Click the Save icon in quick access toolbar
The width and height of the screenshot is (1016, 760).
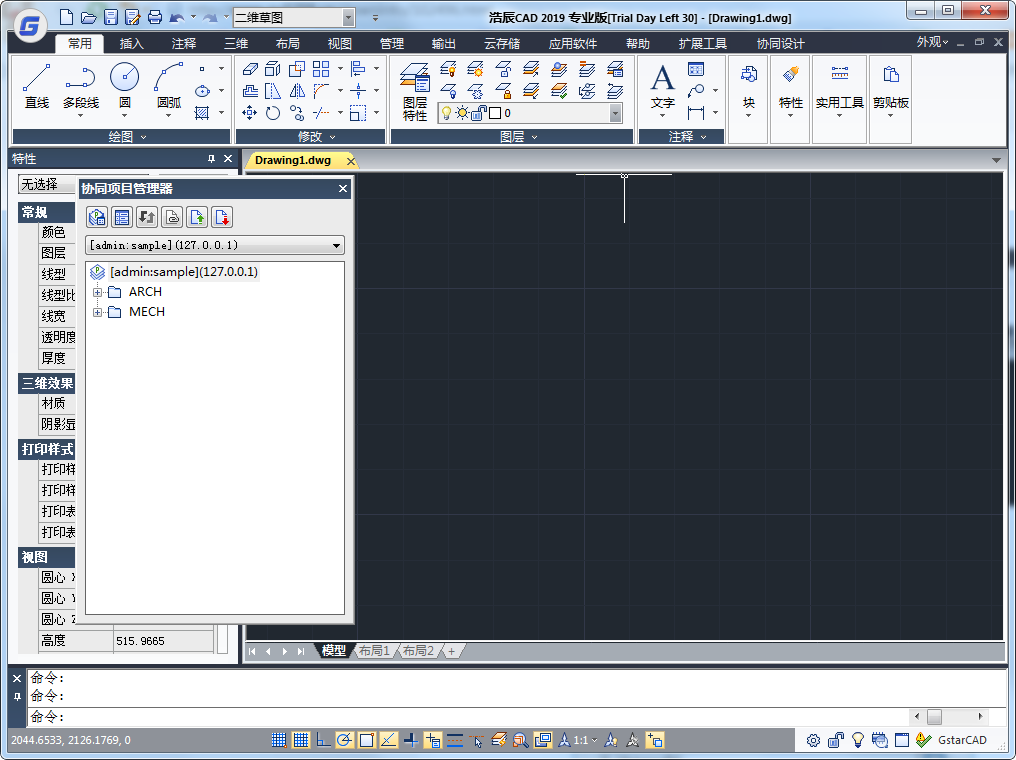[x=111, y=17]
